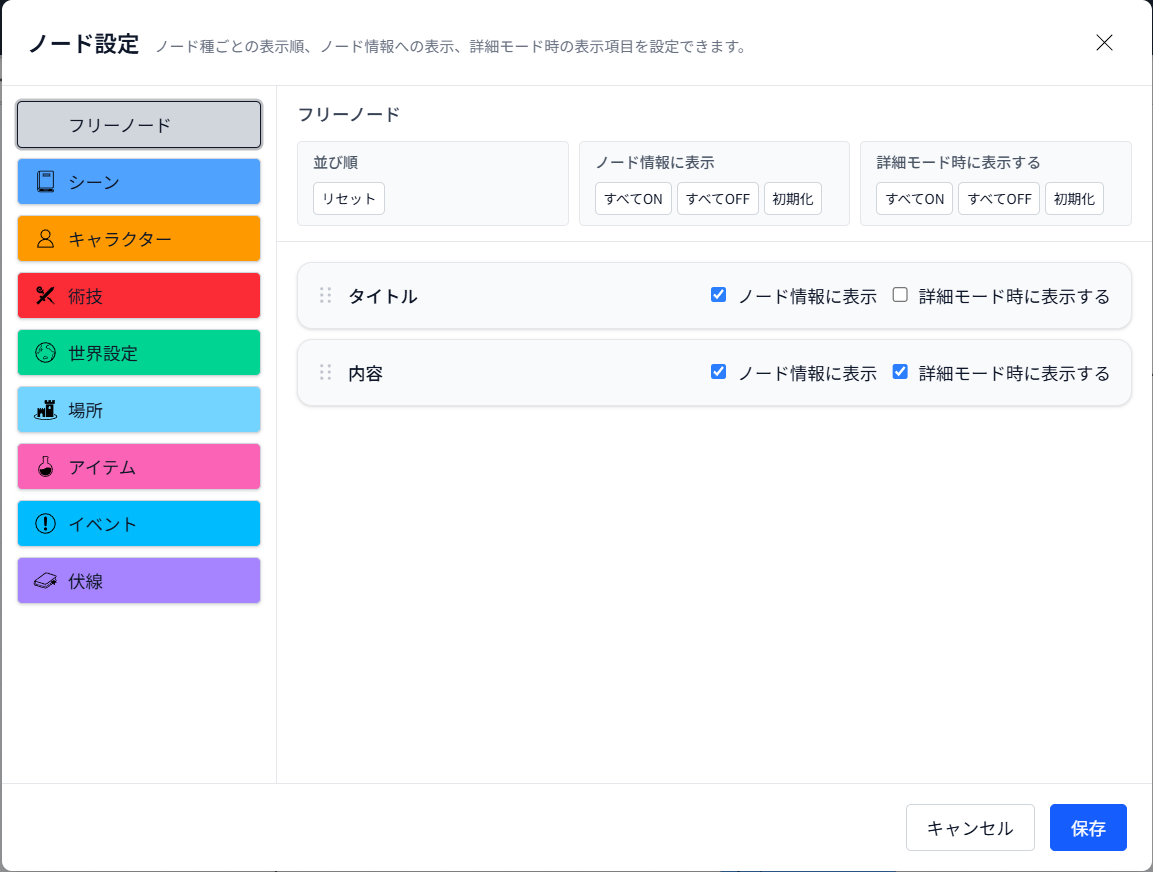This screenshot has height=872, width=1153.
Task: Click the book icon on シーン
Action: 46,182
